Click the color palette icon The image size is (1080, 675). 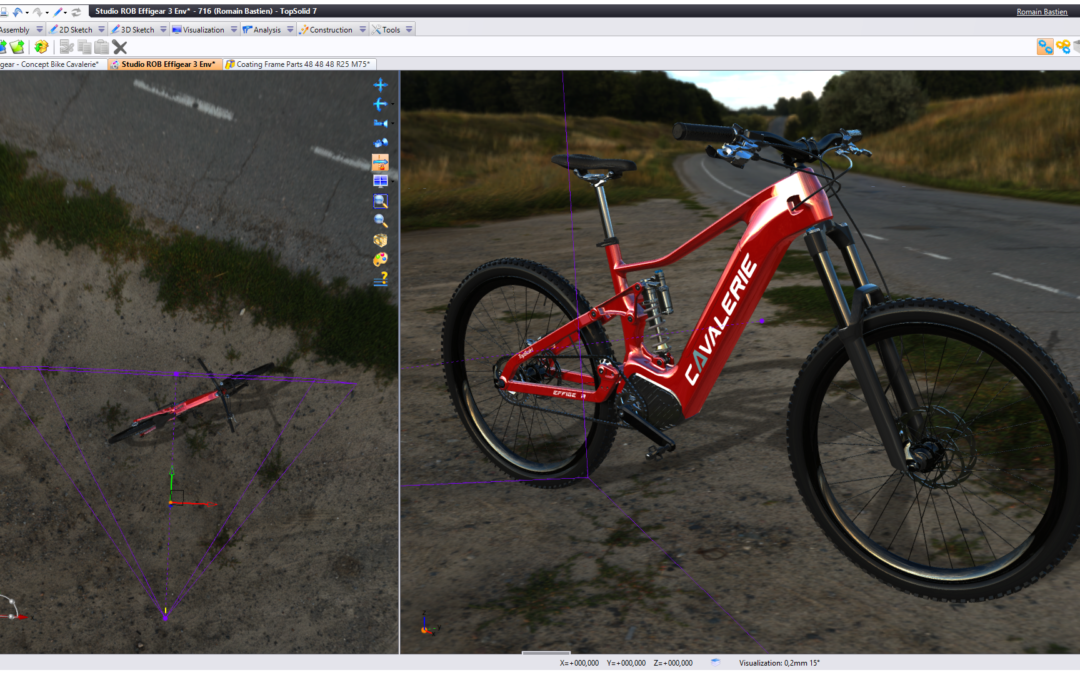380,259
